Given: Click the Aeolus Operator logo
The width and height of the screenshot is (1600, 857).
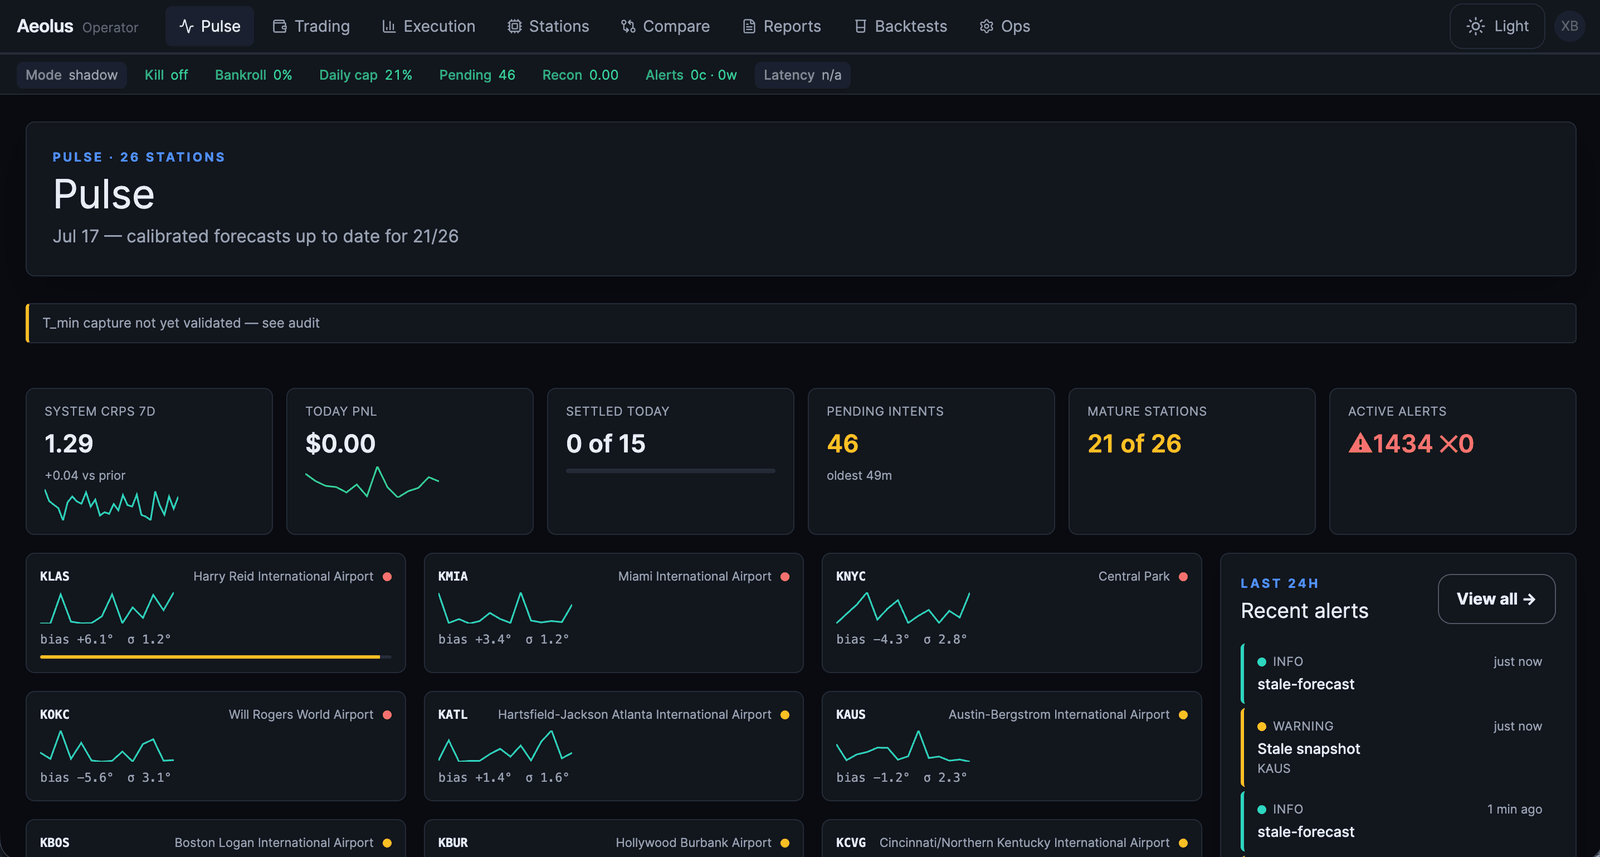Looking at the screenshot, I should pyautogui.click(x=77, y=26).
